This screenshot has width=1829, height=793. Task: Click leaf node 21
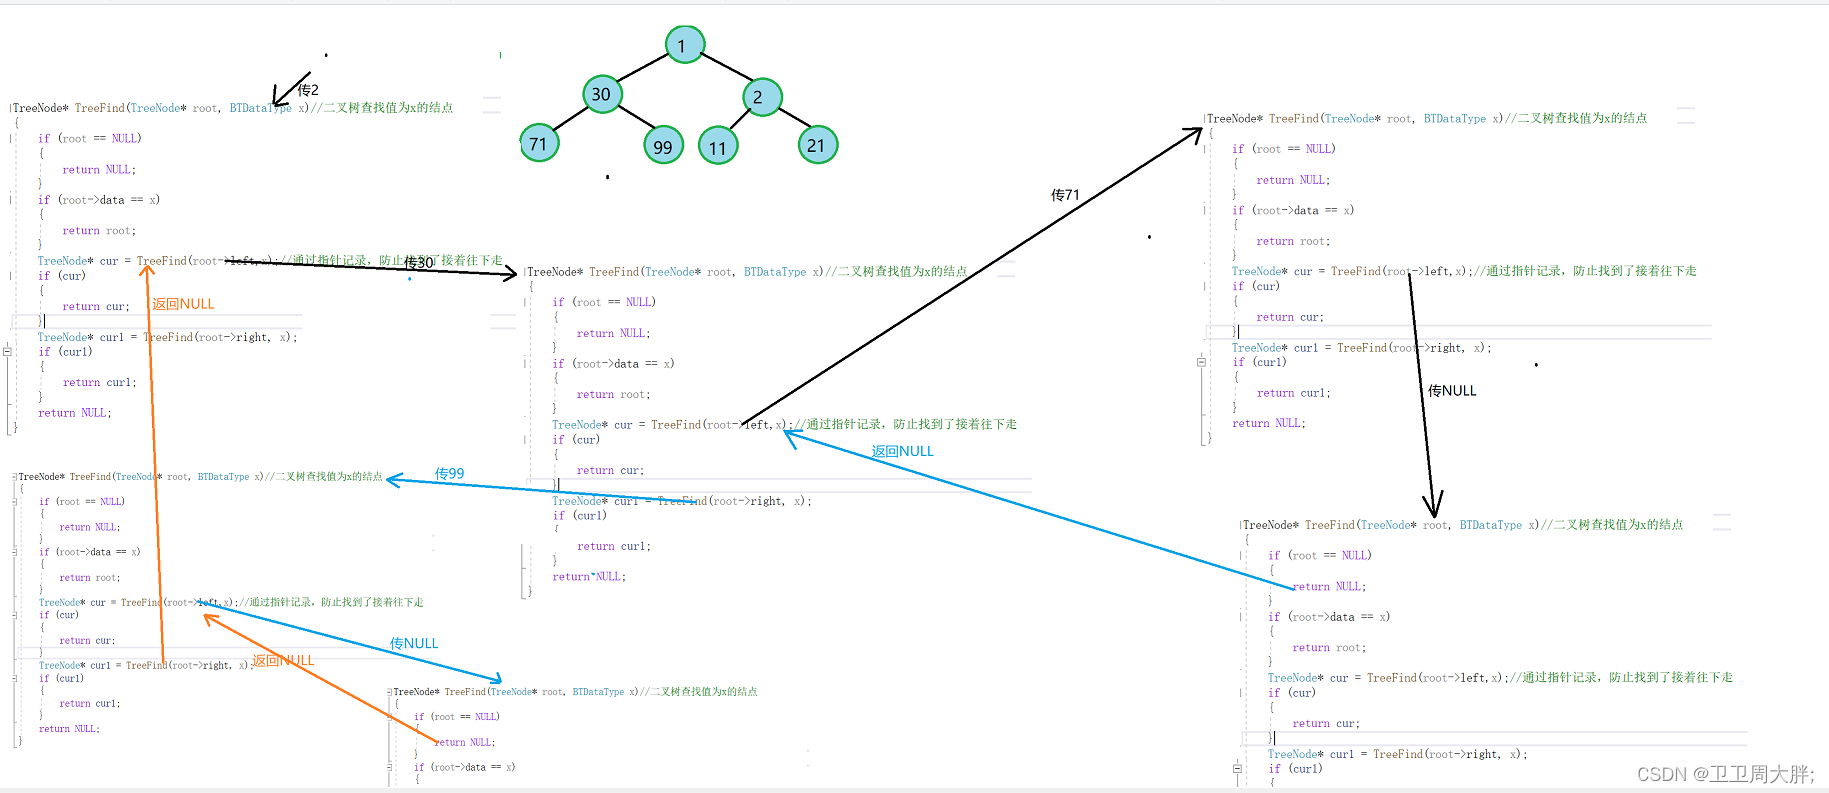(x=818, y=145)
